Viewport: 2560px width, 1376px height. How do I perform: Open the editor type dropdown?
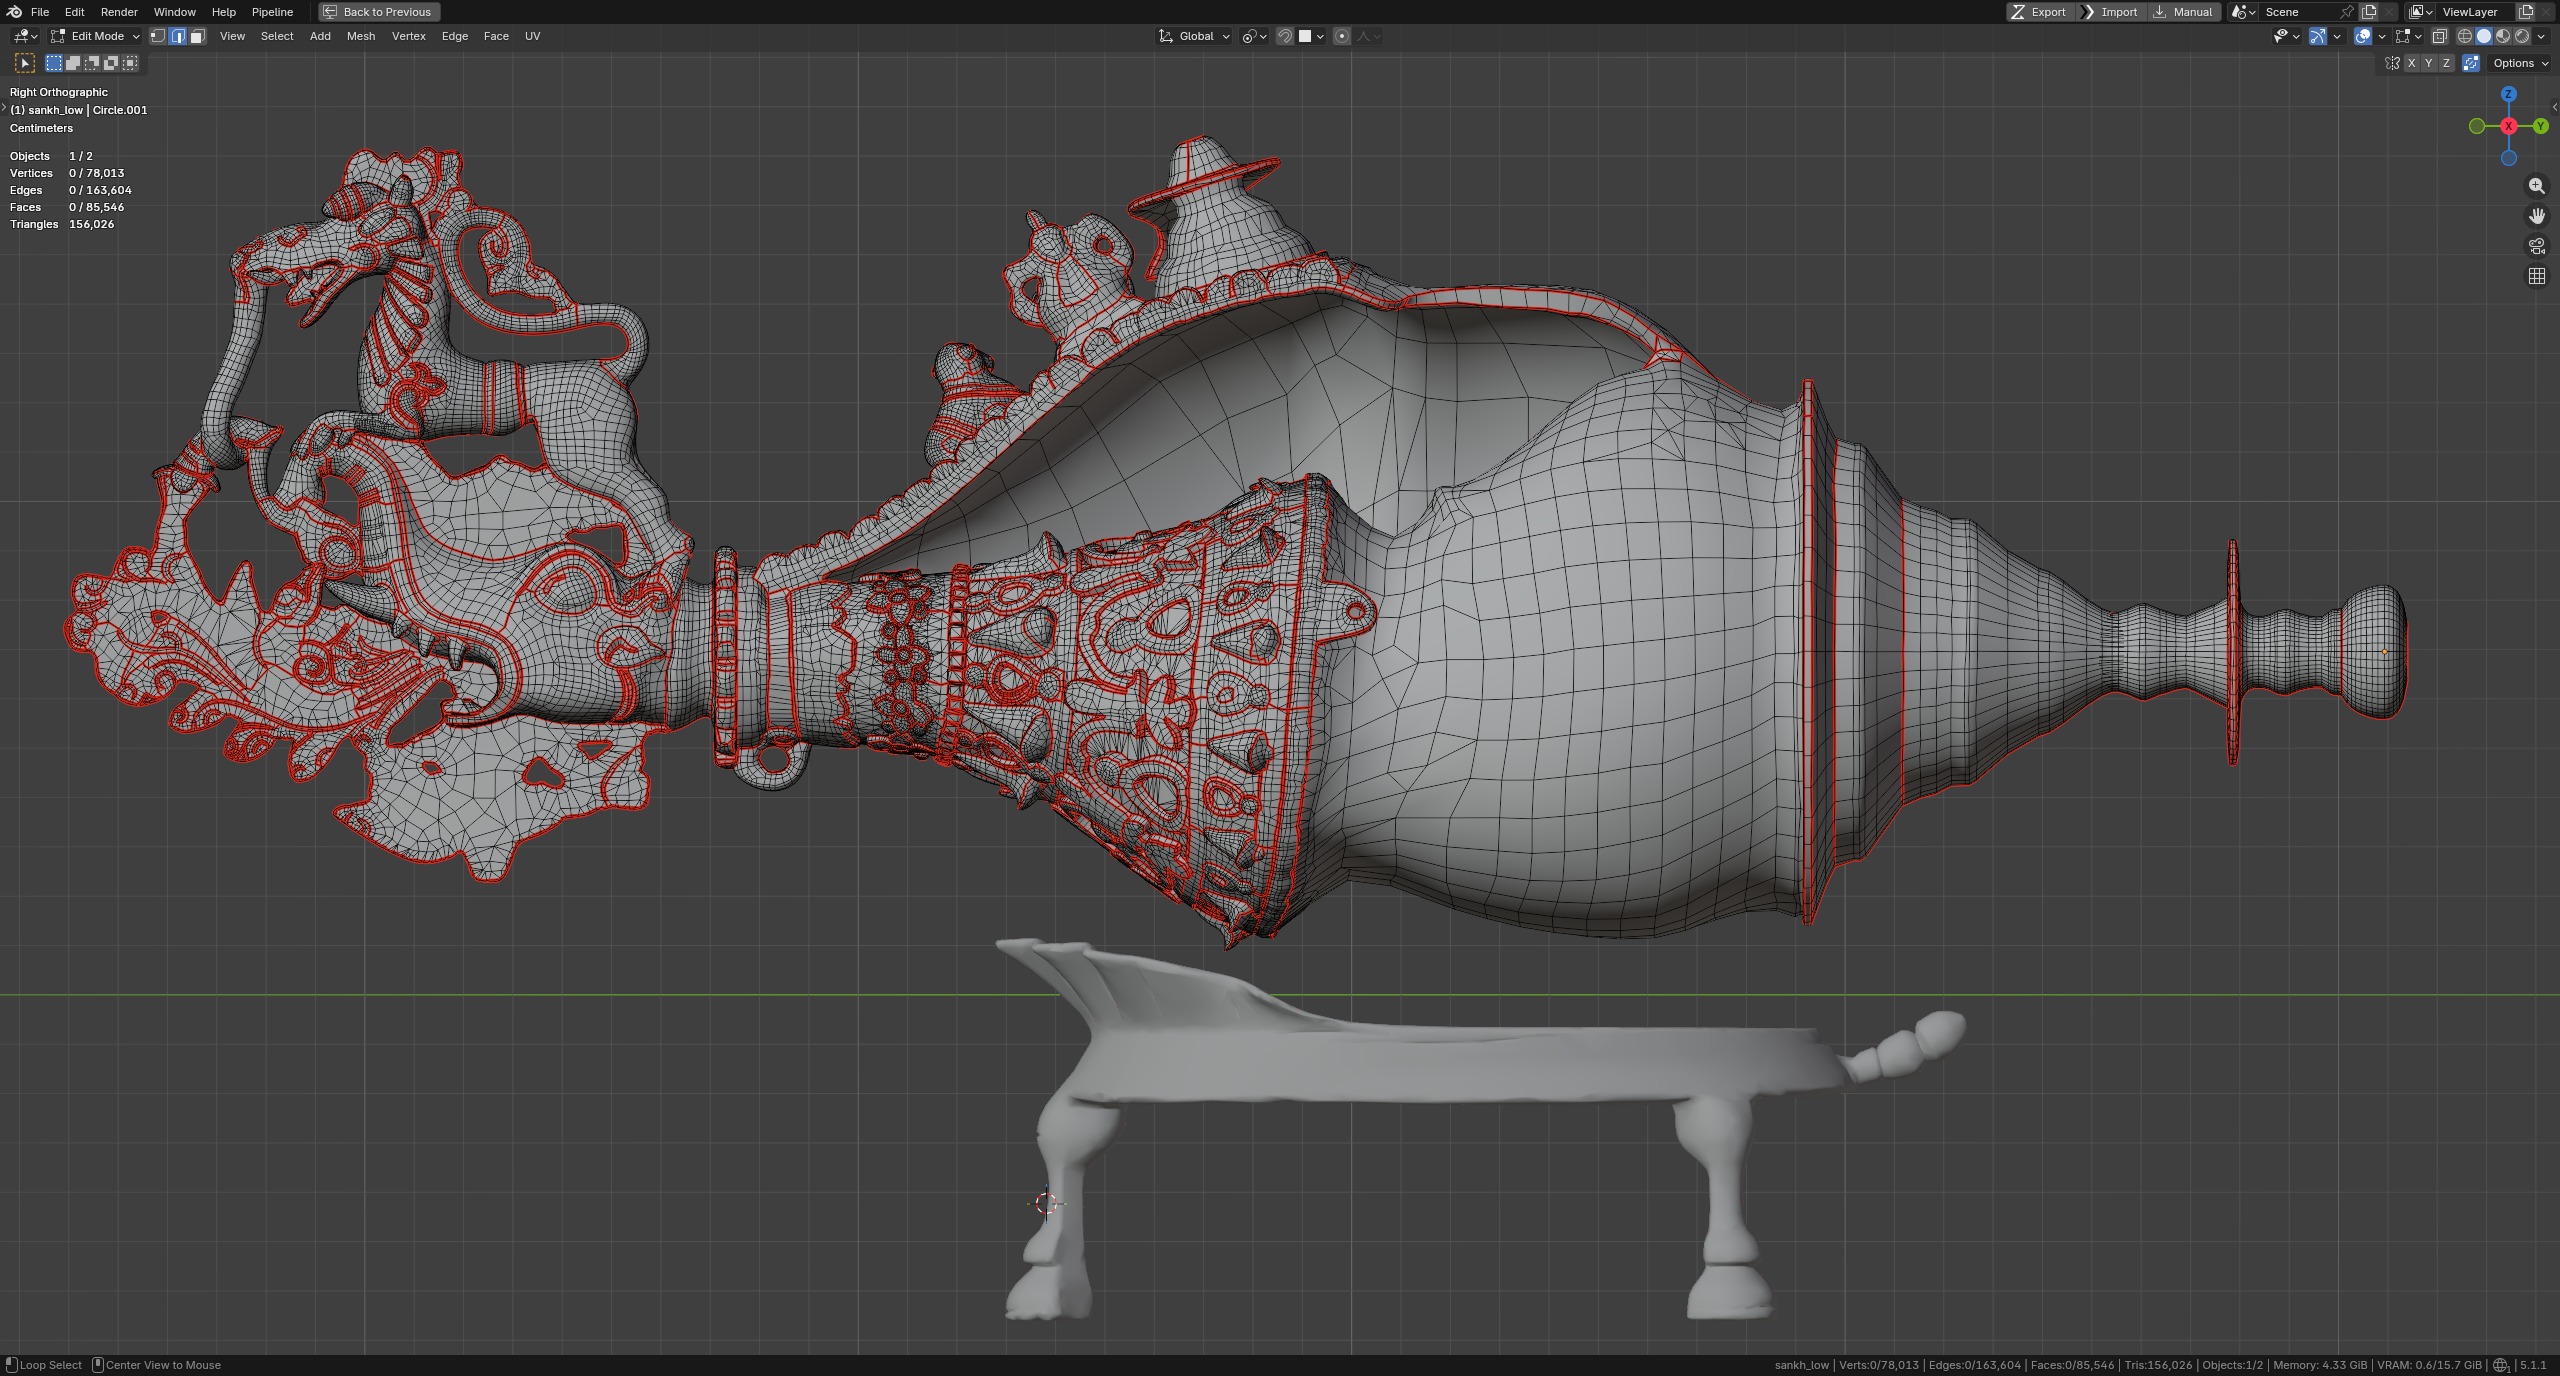click(x=25, y=36)
